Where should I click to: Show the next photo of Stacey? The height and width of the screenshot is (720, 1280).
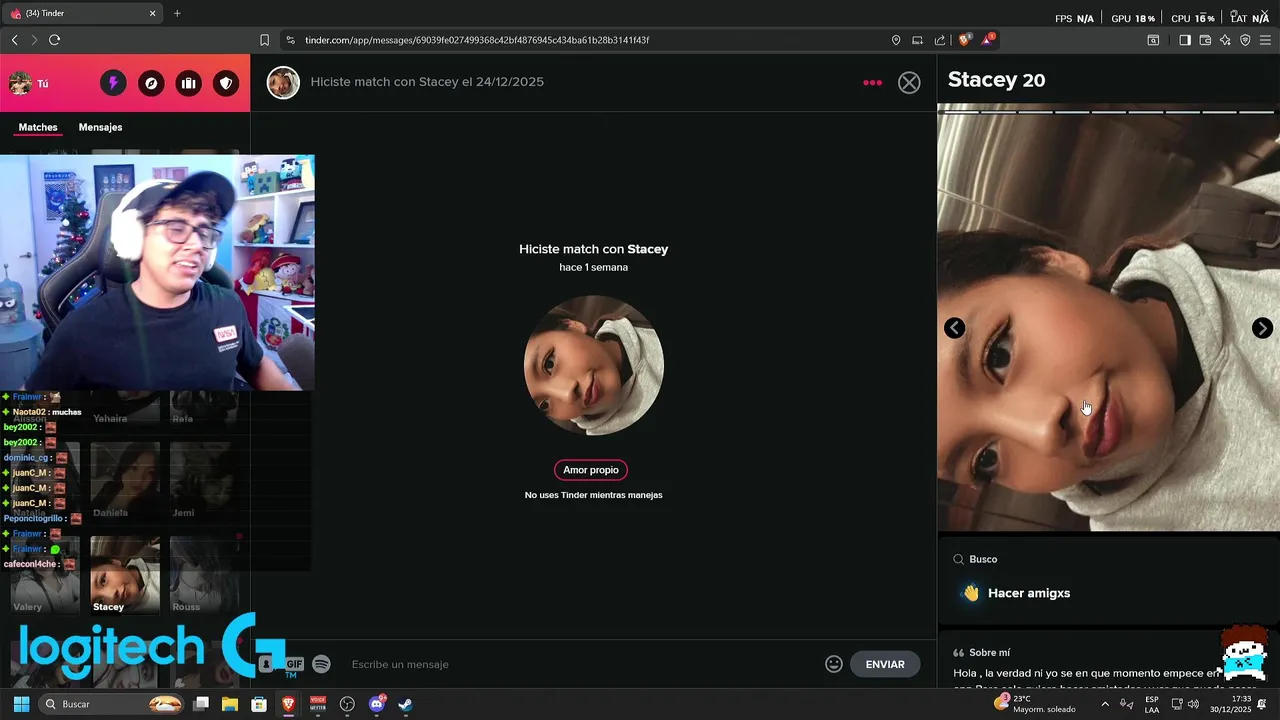(1262, 328)
